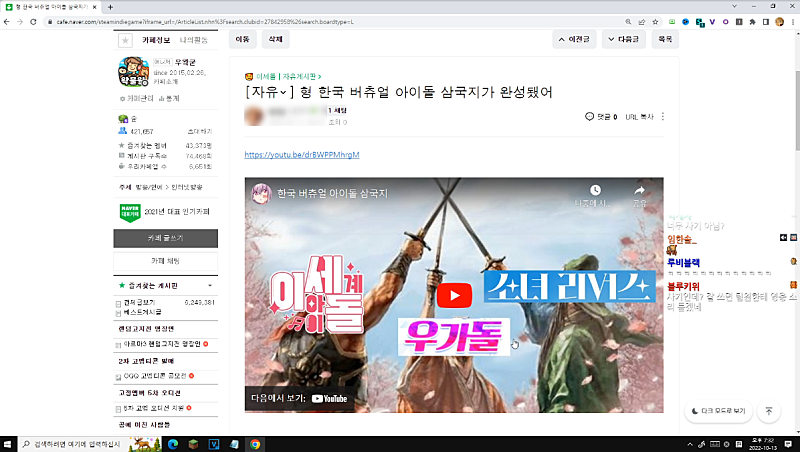Open the 통계 statistics link
800x452 pixels.
(169, 98)
